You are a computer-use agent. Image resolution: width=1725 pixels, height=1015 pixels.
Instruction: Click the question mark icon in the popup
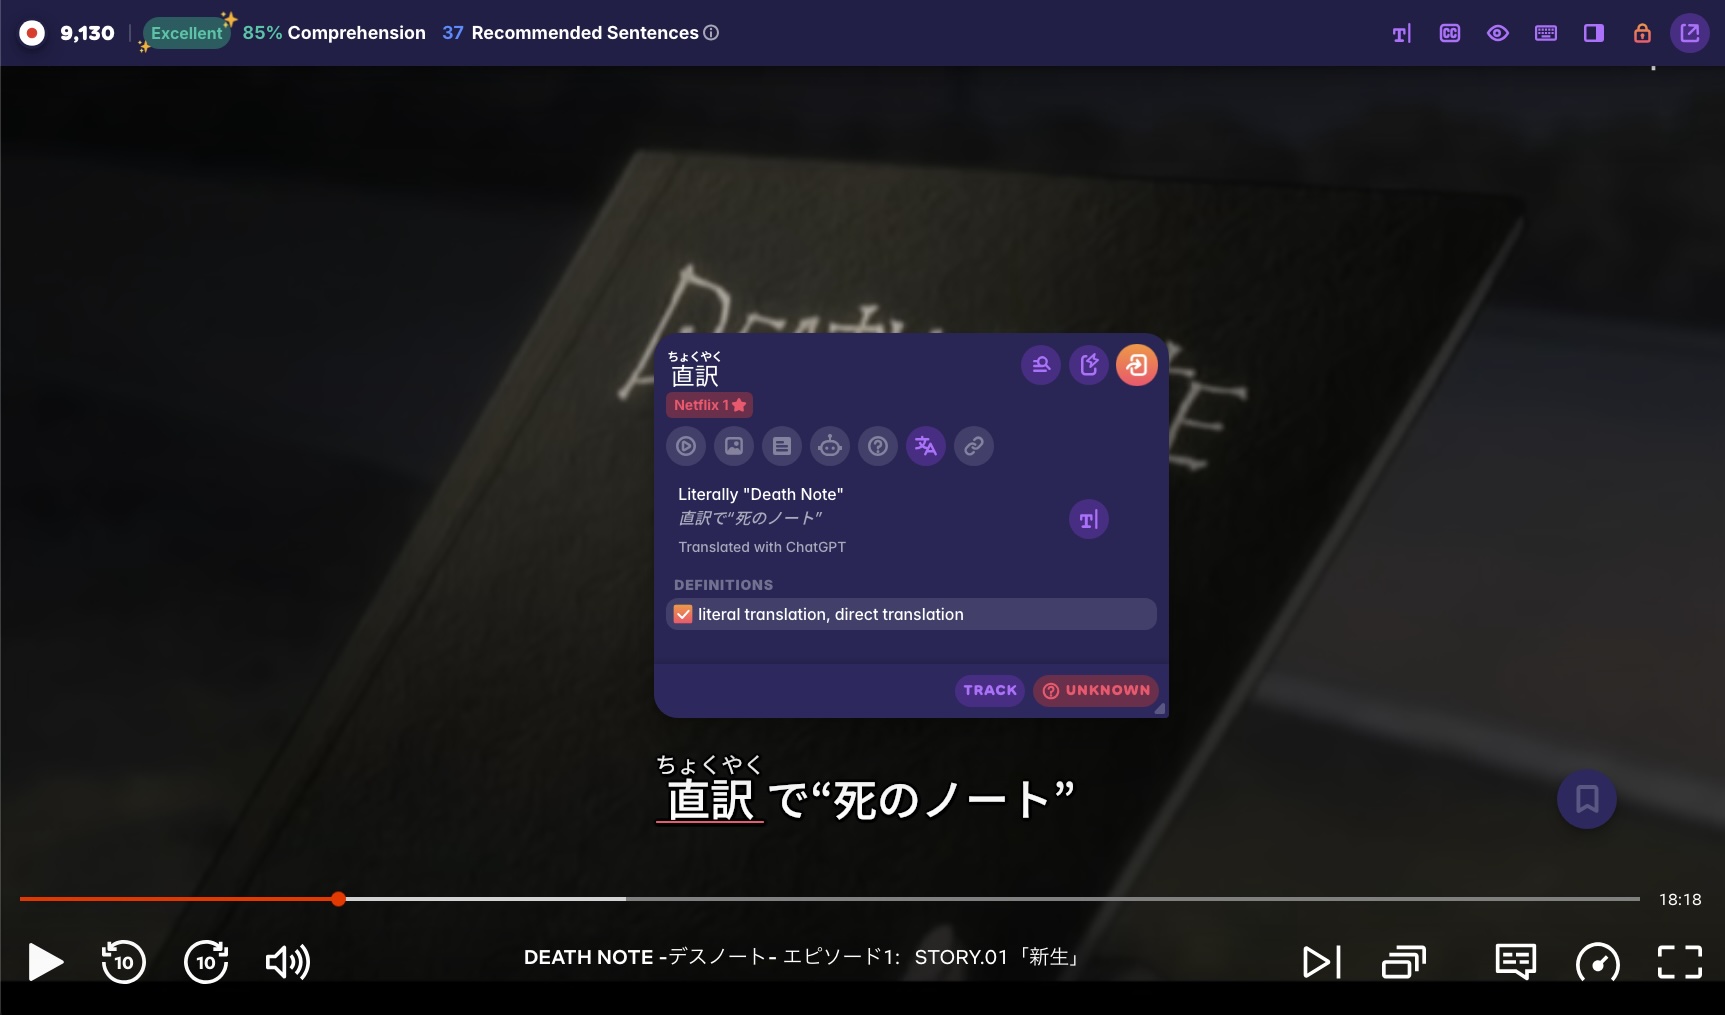coord(878,446)
